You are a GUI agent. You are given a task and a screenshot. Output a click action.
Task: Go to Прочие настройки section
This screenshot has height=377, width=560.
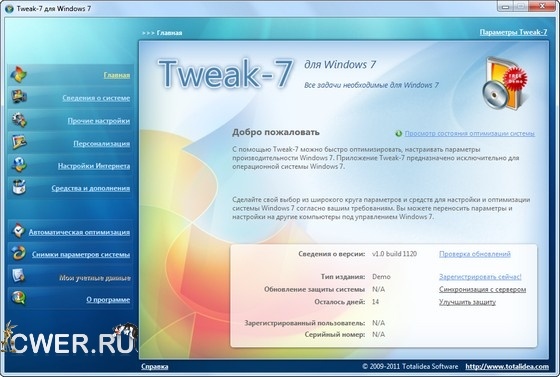pos(99,121)
